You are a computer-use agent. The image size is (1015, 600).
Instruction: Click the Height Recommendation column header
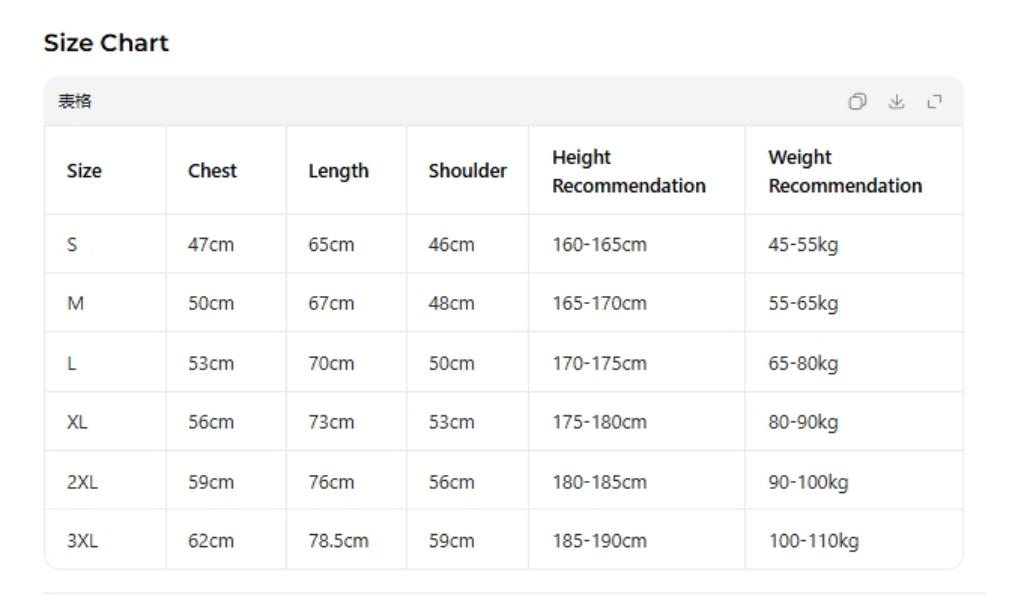coord(628,170)
